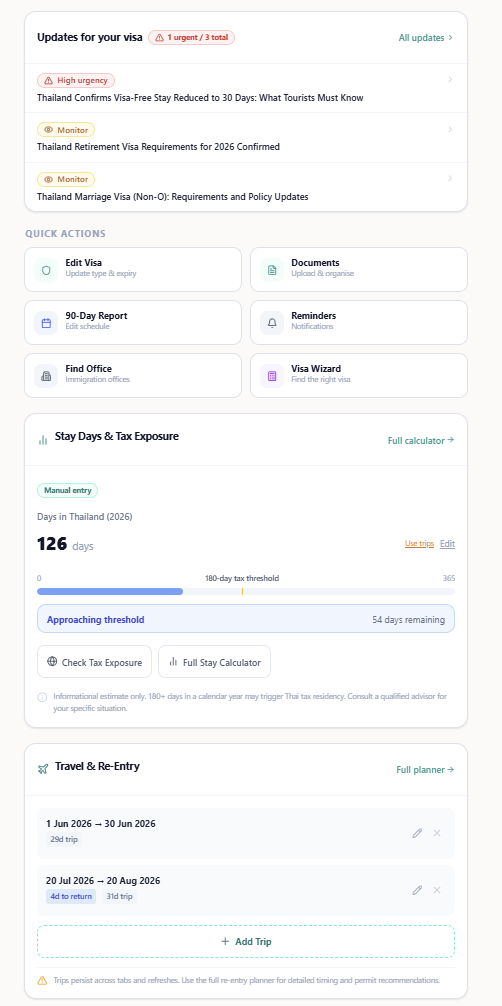The image size is (502, 1006).
Task: Open the Full calculator link
Action: (421, 441)
